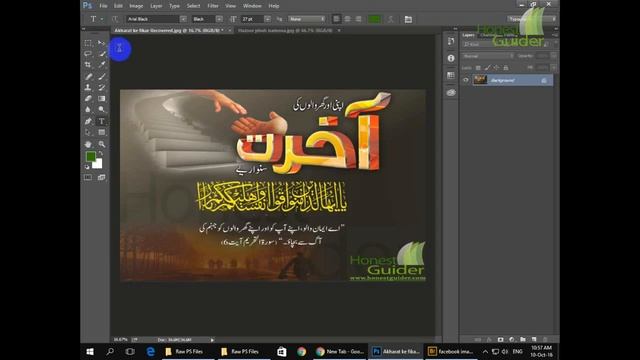This screenshot has width=640, height=360.
Task: Change the screen mode
Action: point(102,178)
